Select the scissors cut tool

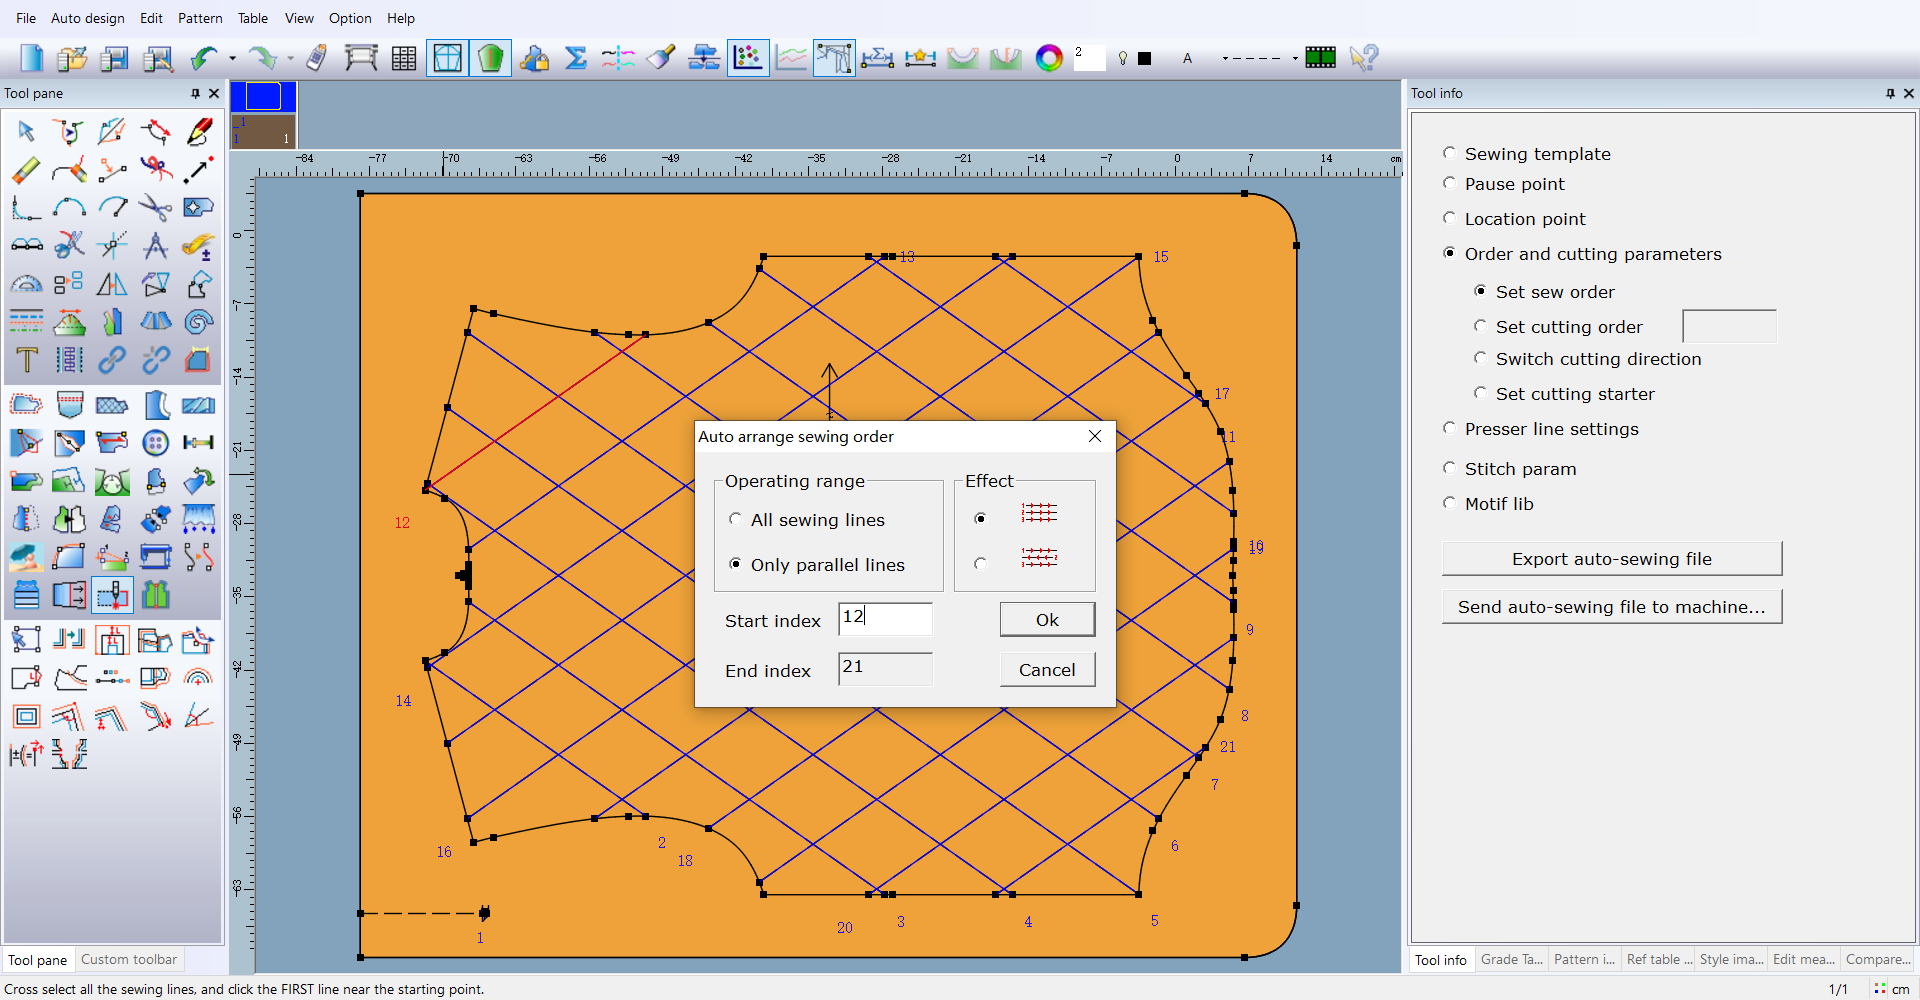point(155,208)
